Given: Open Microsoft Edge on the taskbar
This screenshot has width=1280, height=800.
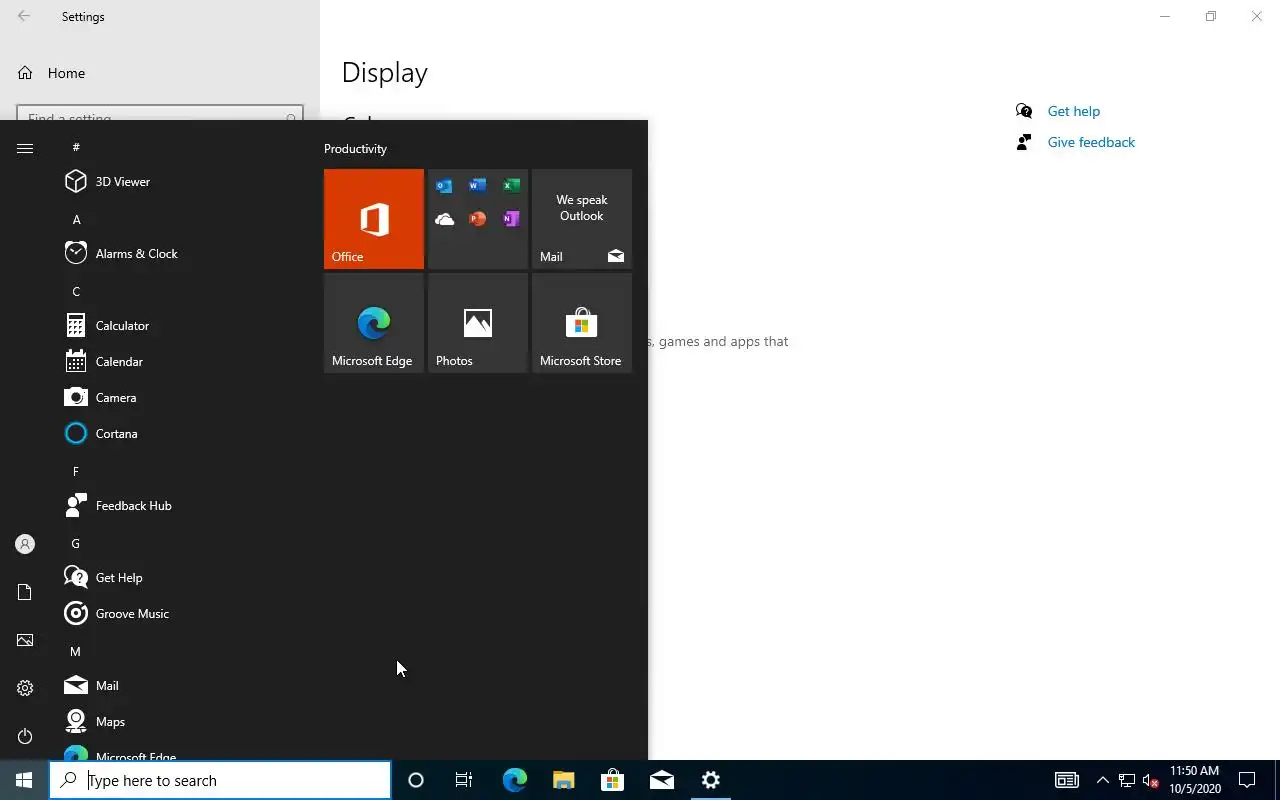Looking at the screenshot, I should tap(514, 780).
